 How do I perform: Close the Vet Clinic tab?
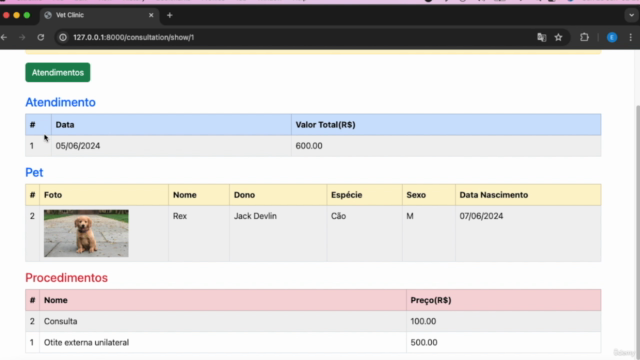point(151,15)
